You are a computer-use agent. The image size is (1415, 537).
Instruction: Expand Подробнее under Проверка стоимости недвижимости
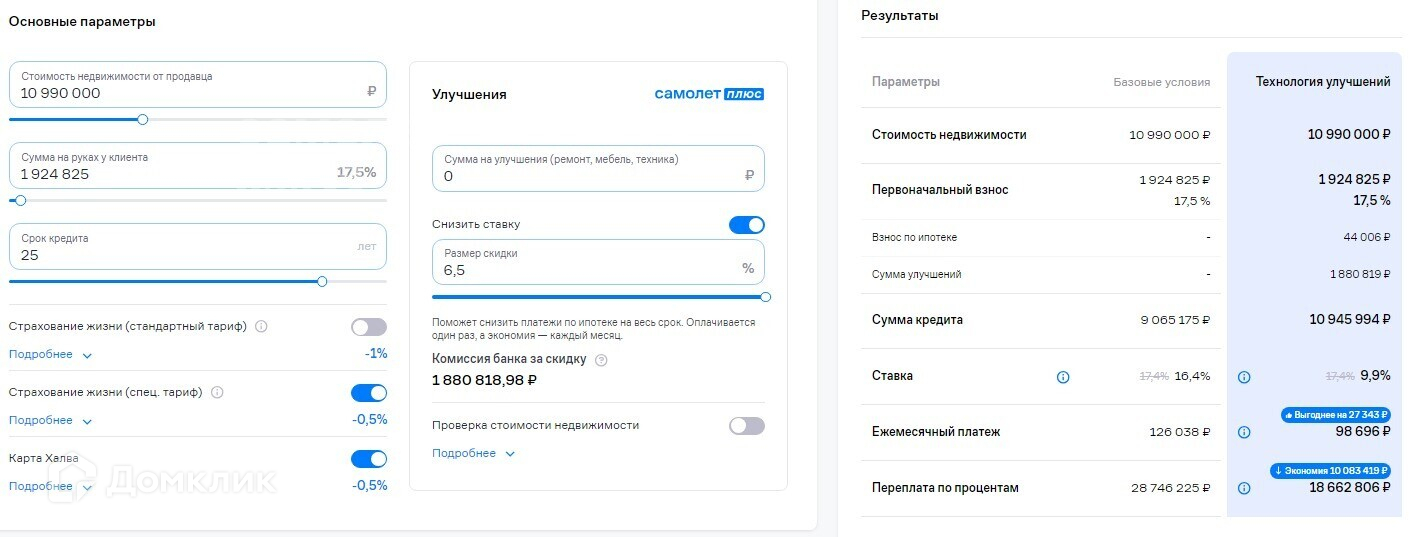(x=473, y=454)
